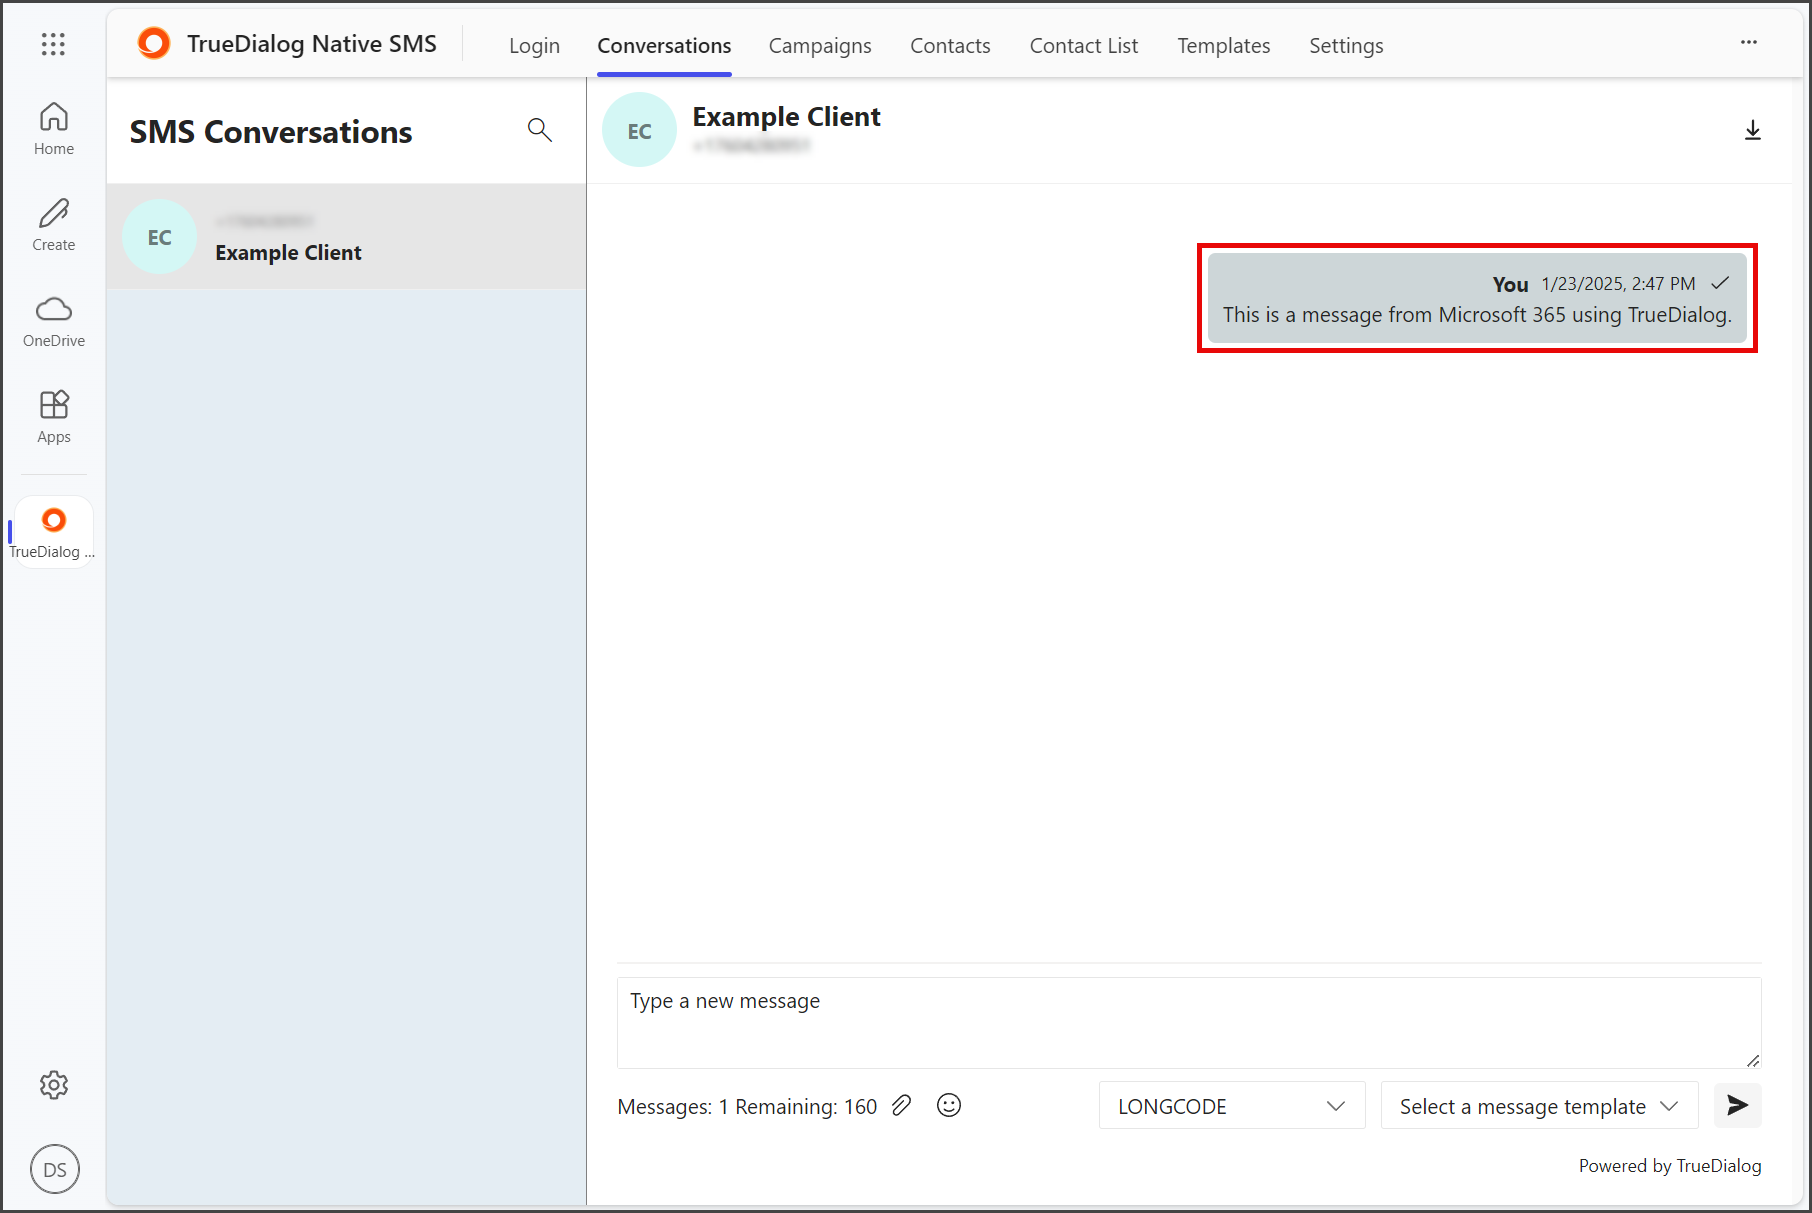Click the SMS Conversations heading
1812x1213 pixels.
click(271, 132)
